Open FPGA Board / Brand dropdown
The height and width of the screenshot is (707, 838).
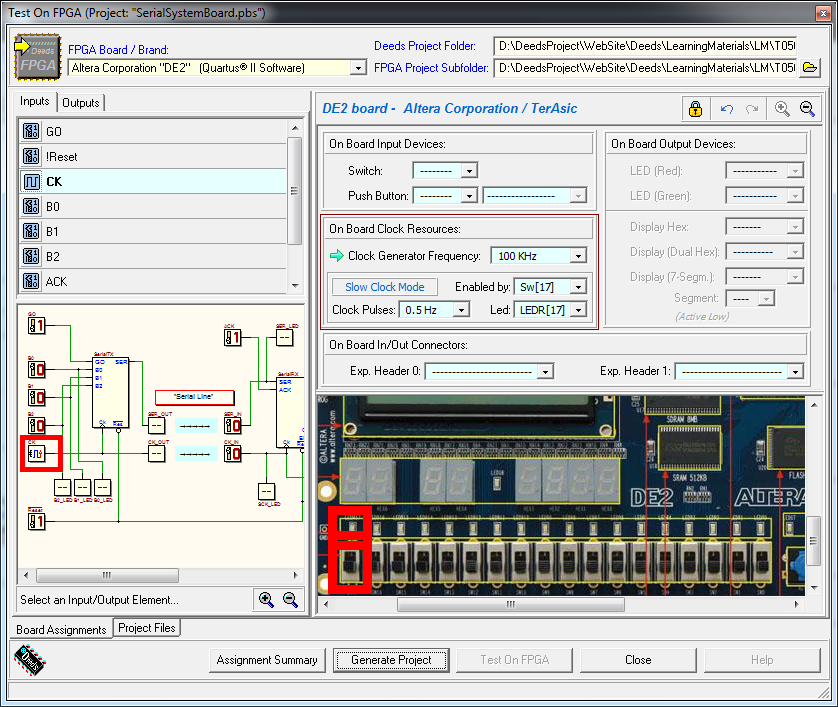click(x=358, y=68)
